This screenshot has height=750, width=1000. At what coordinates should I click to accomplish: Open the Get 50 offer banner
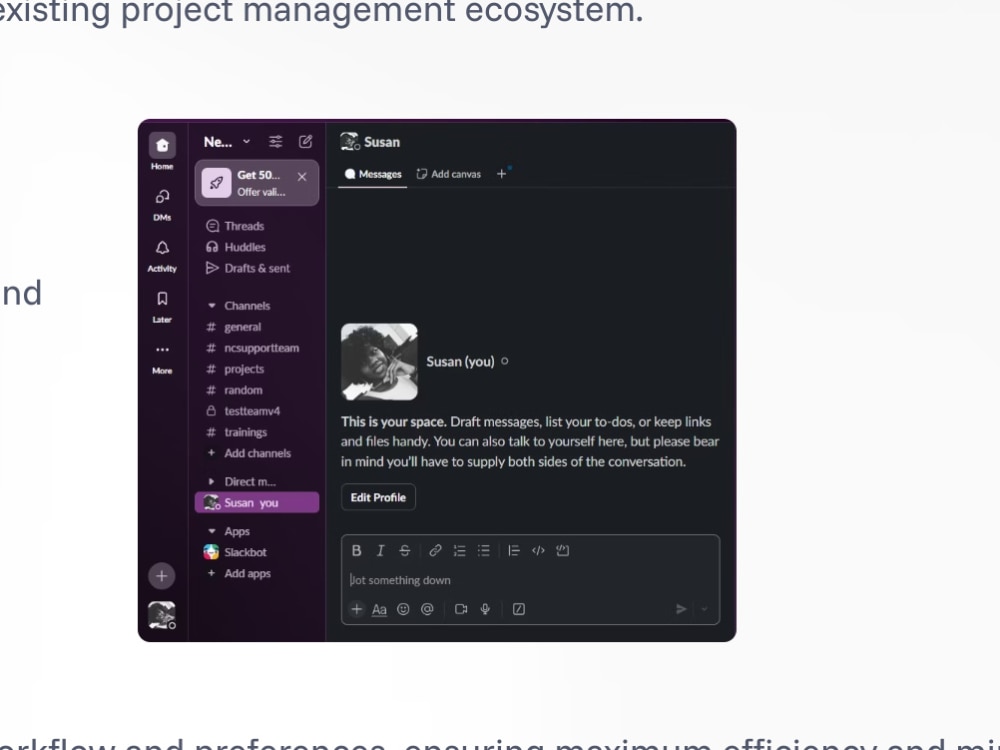pos(256,183)
